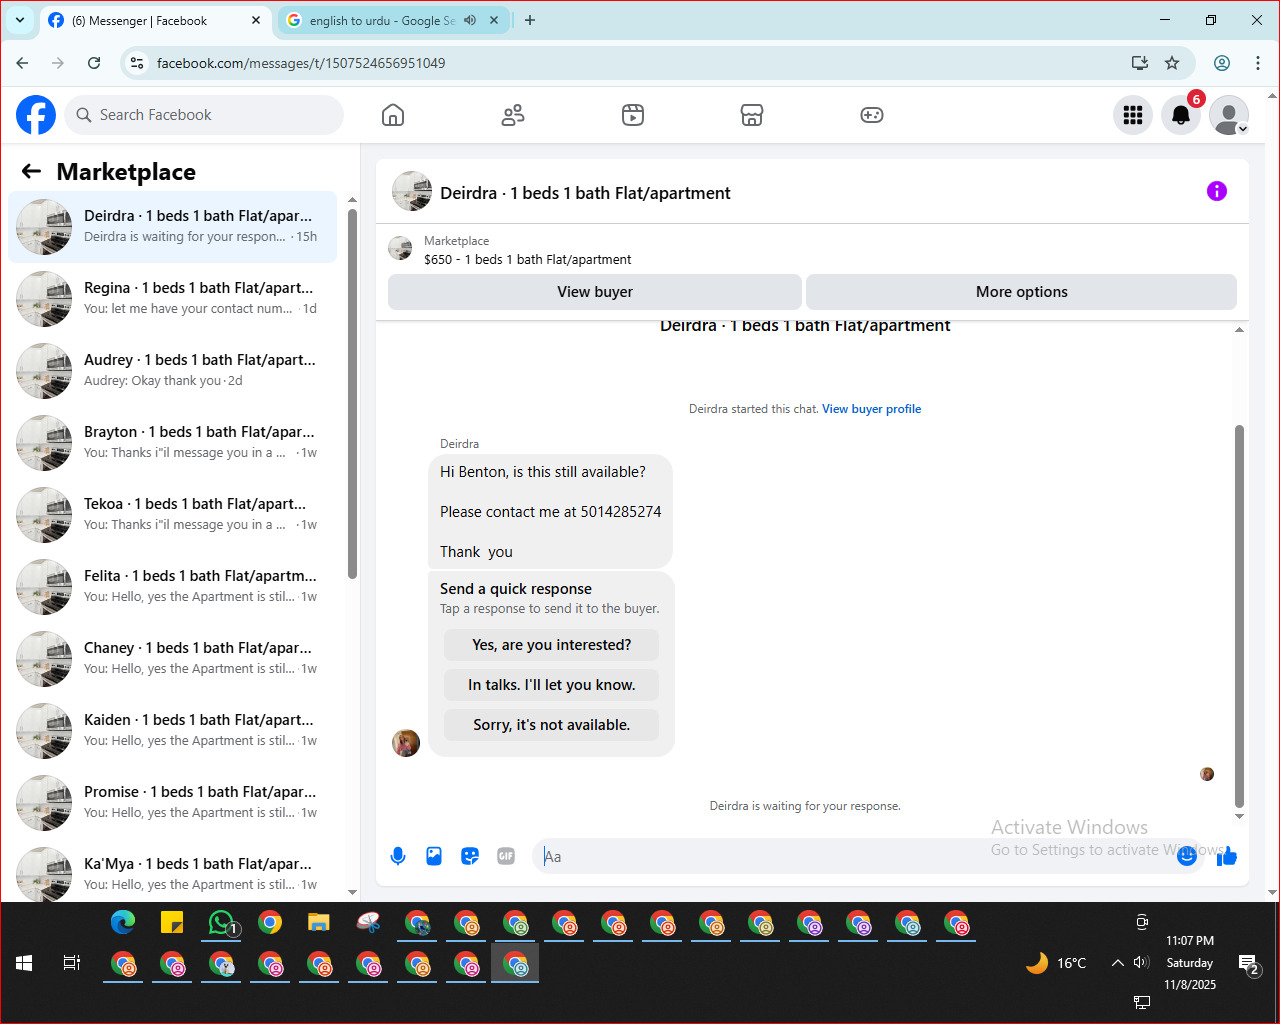Mute audio on the Google tab
Viewport: 1280px width, 1024px height.
pyautogui.click(x=470, y=20)
